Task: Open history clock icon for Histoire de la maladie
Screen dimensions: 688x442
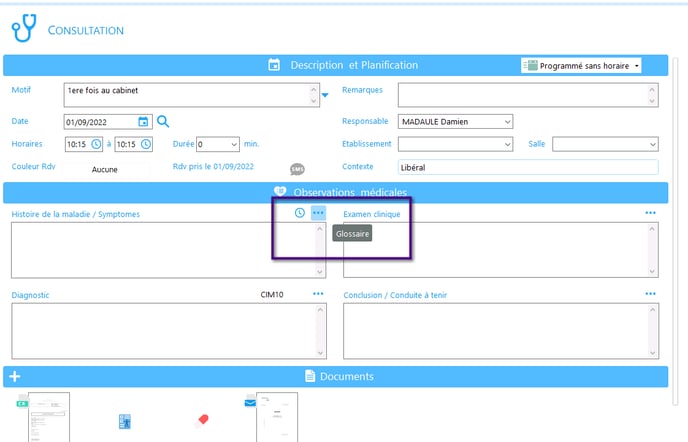Action: (300, 213)
